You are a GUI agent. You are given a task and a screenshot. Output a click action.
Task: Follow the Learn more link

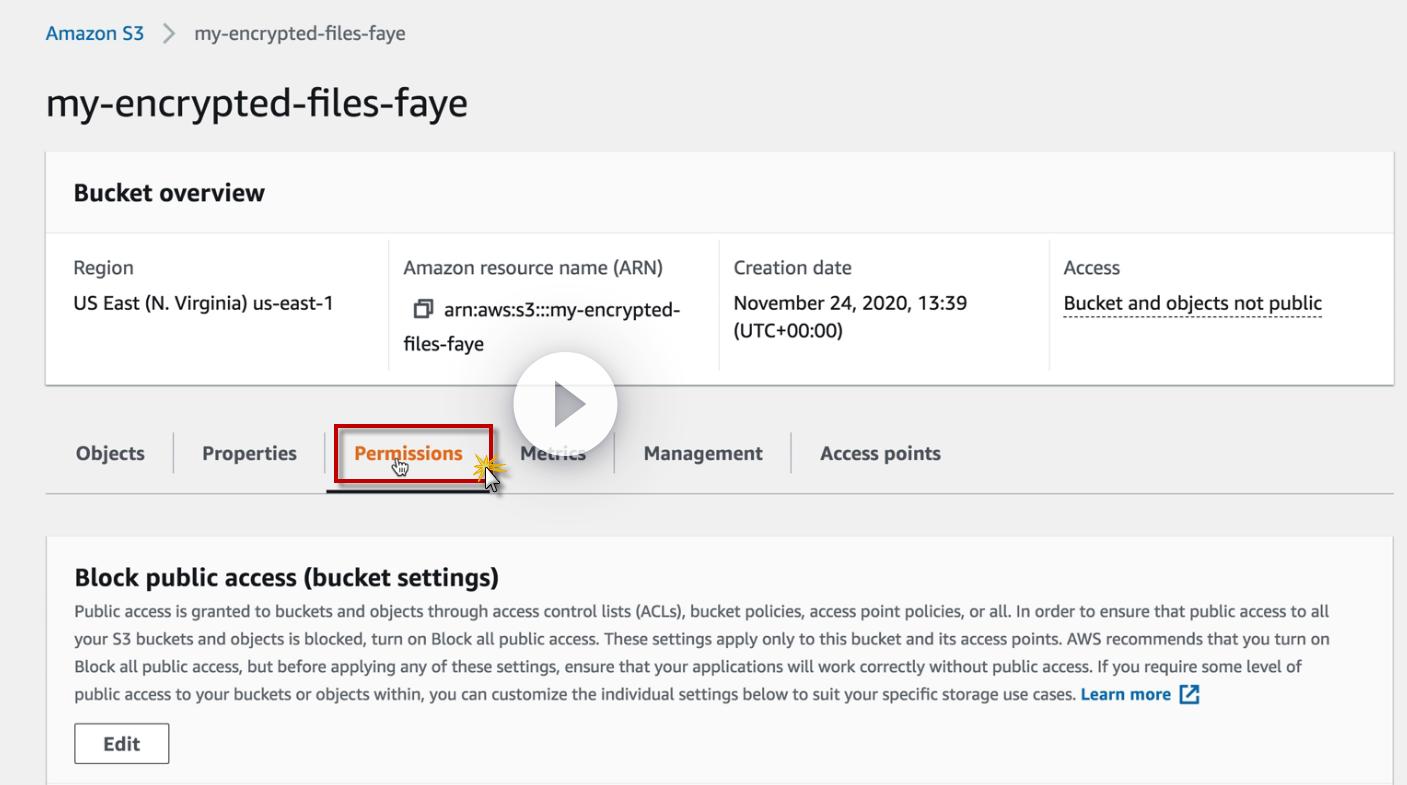pos(1125,694)
